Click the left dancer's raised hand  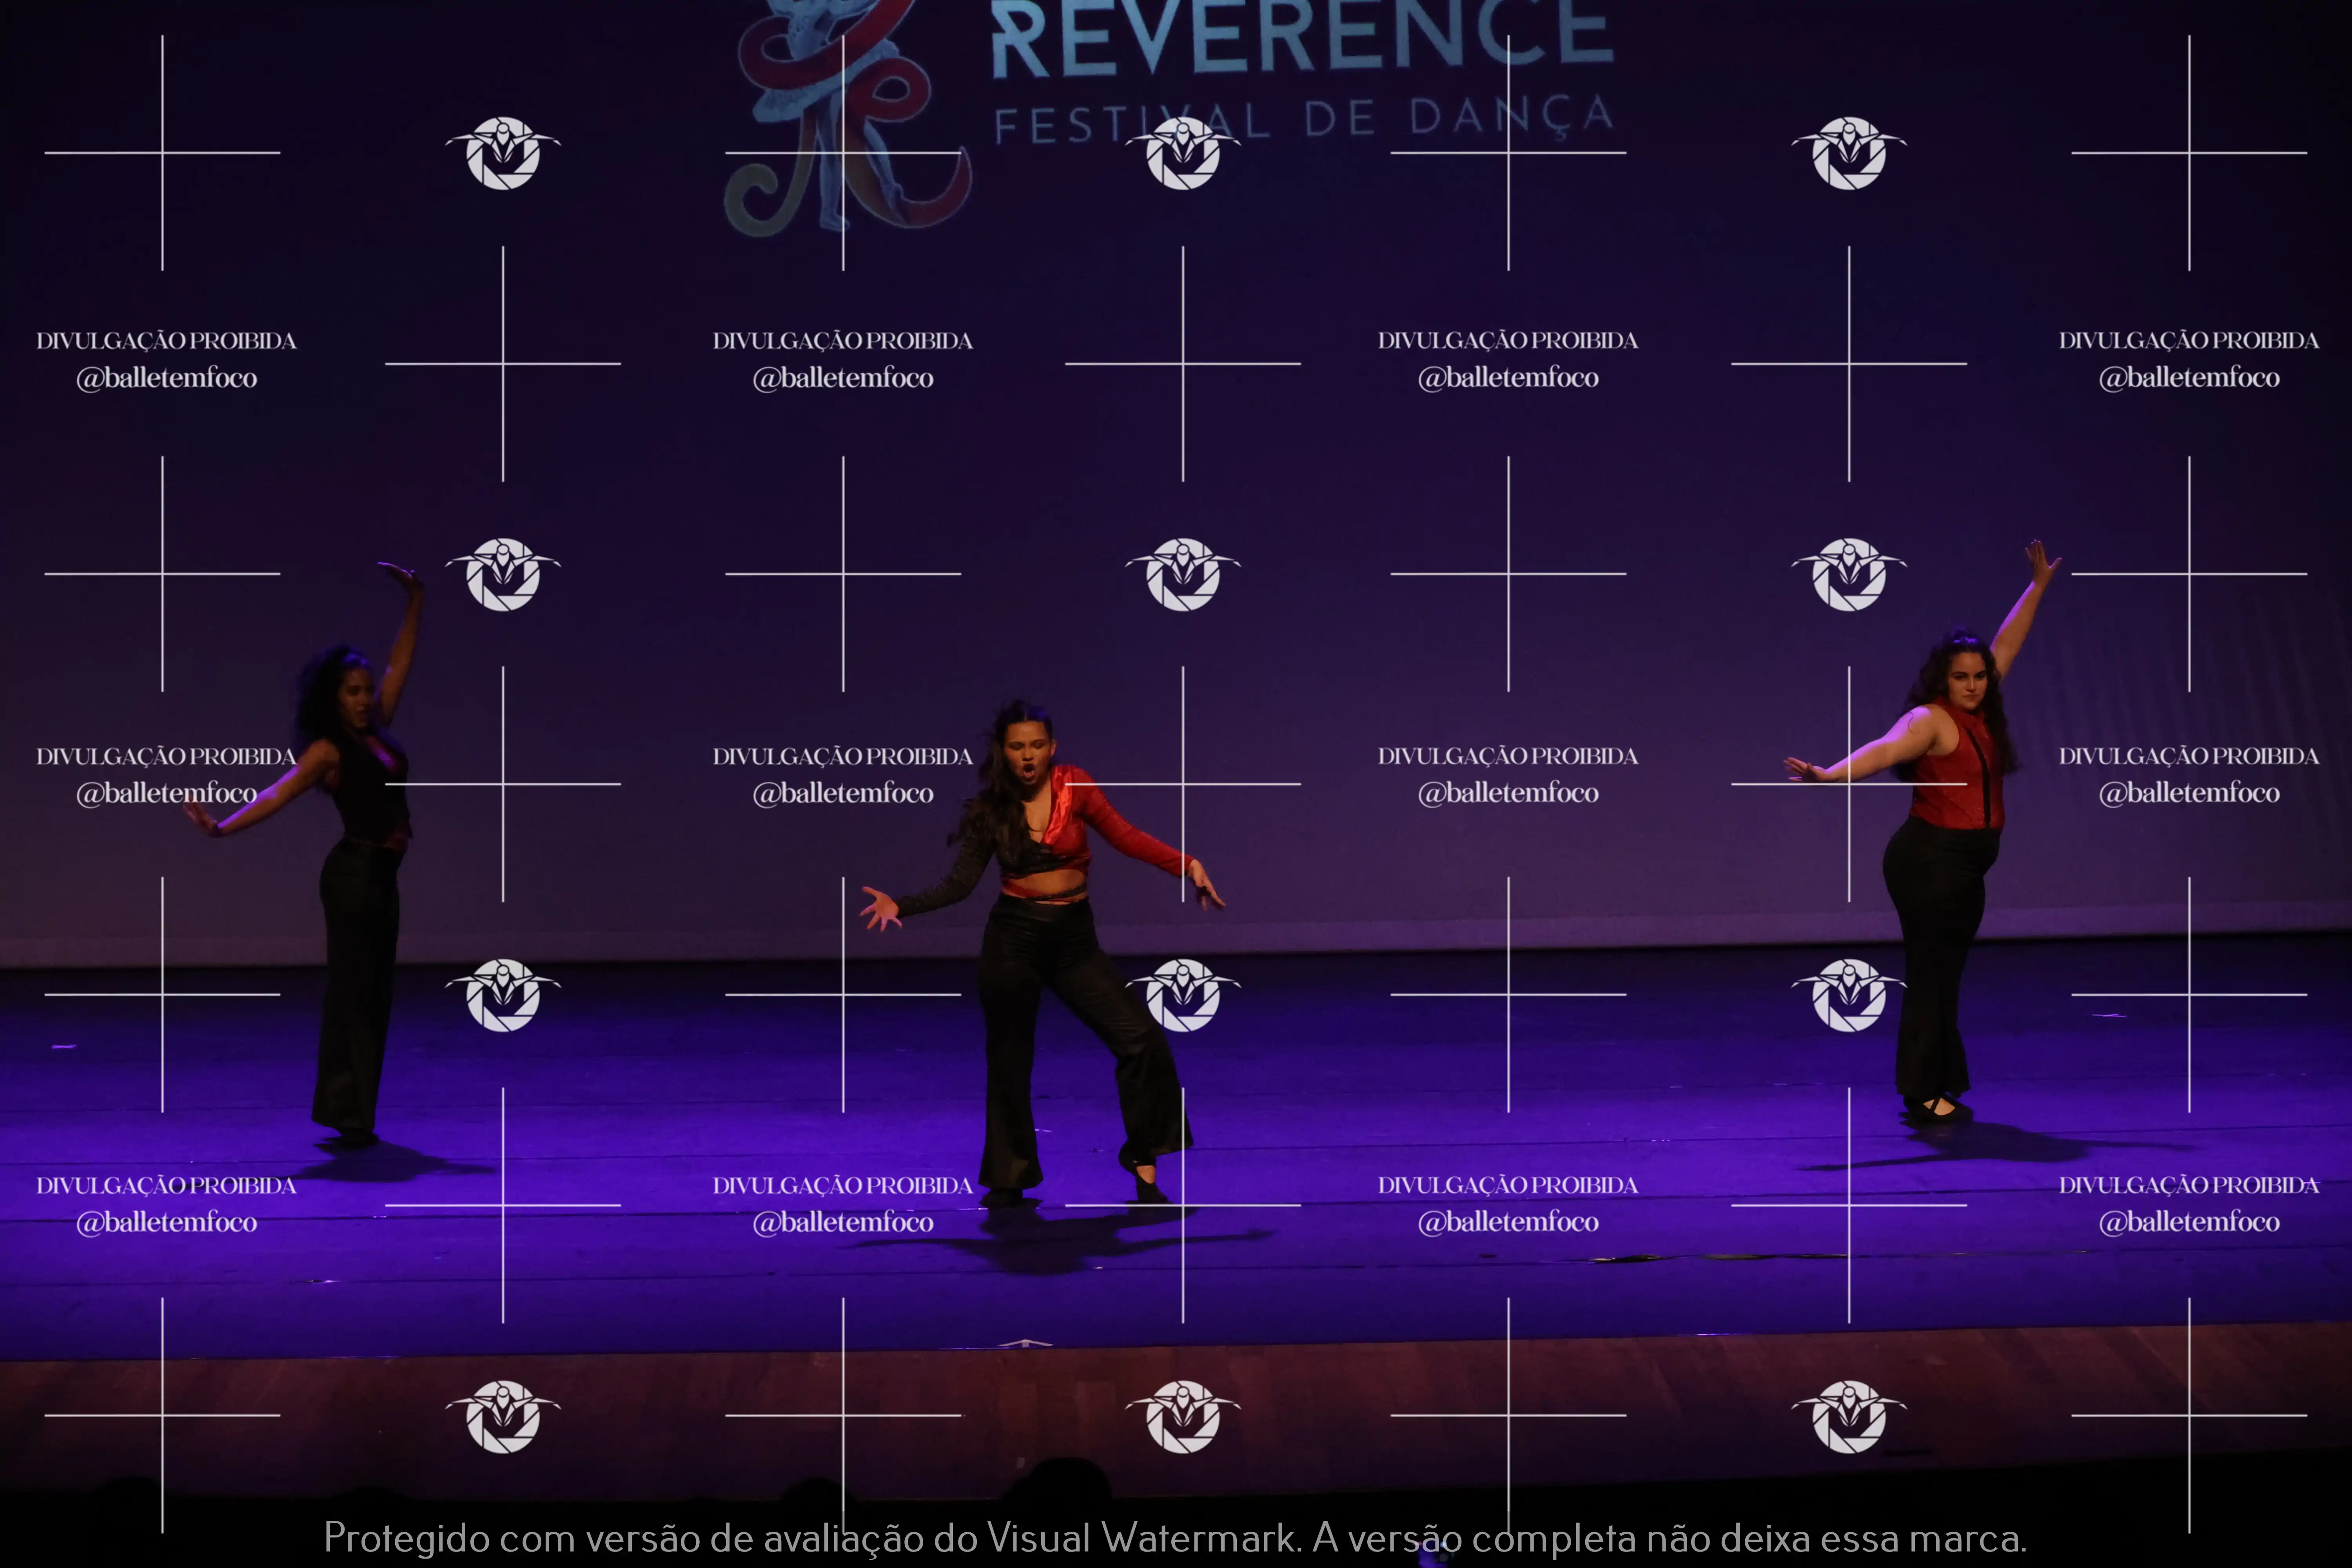(402, 575)
